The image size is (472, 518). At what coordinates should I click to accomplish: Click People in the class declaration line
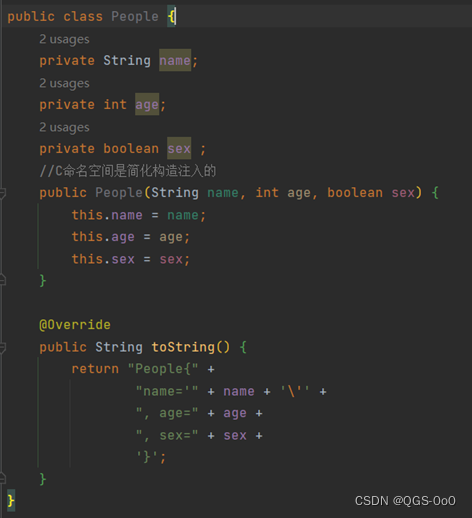pyautogui.click(x=135, y=16)
